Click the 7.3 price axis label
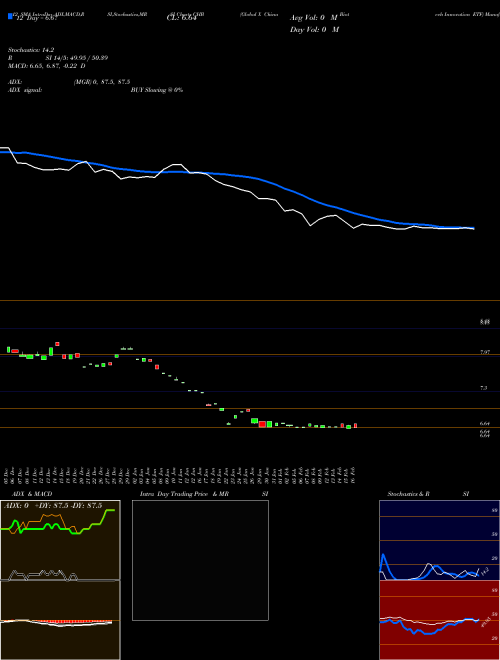Screen dimensions: 500x660 tap(484, 388)
